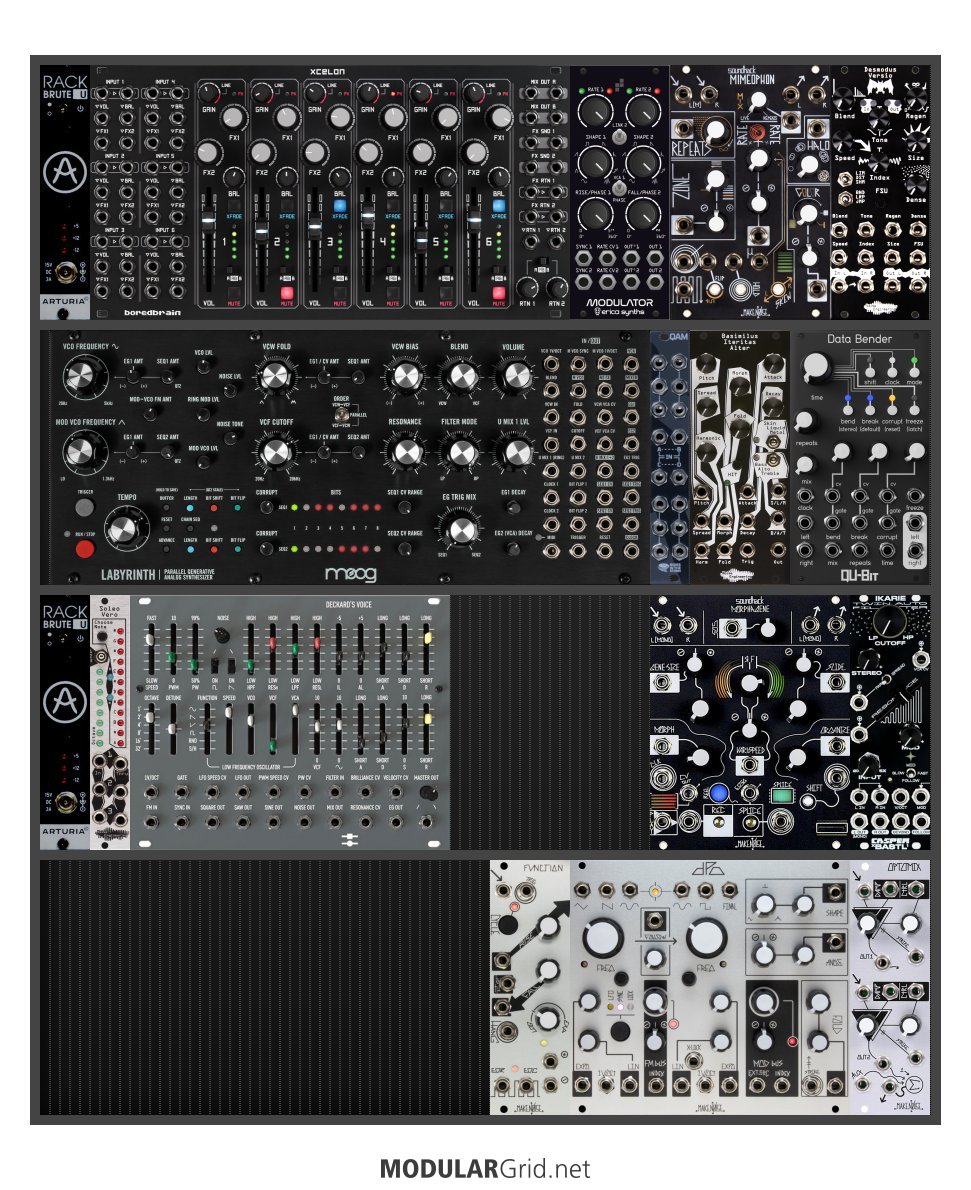Screen dimensions: 971x1190
Task: Click the Modulator FALL/PHASE 2 knob
Action: 644,214
